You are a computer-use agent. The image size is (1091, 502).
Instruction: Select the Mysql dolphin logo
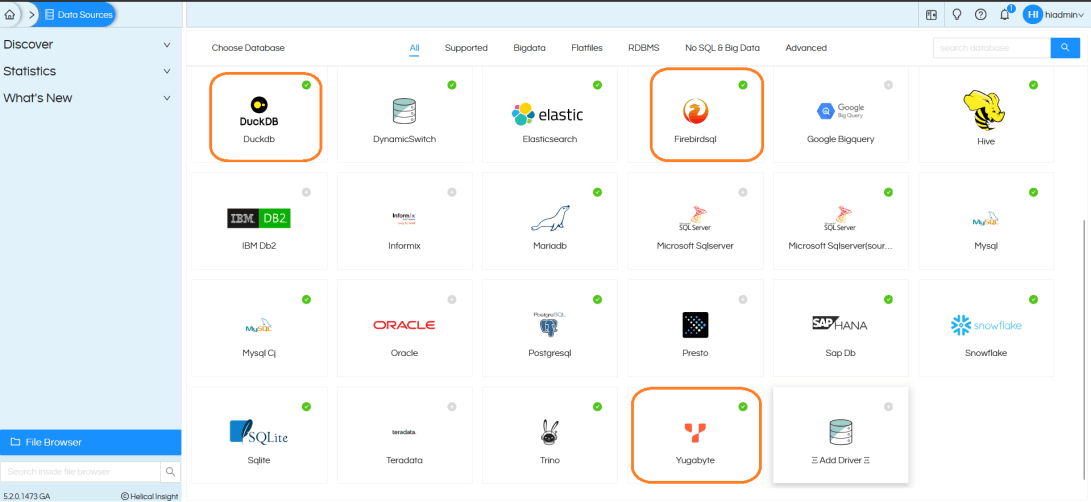click(x=986, y=220)
